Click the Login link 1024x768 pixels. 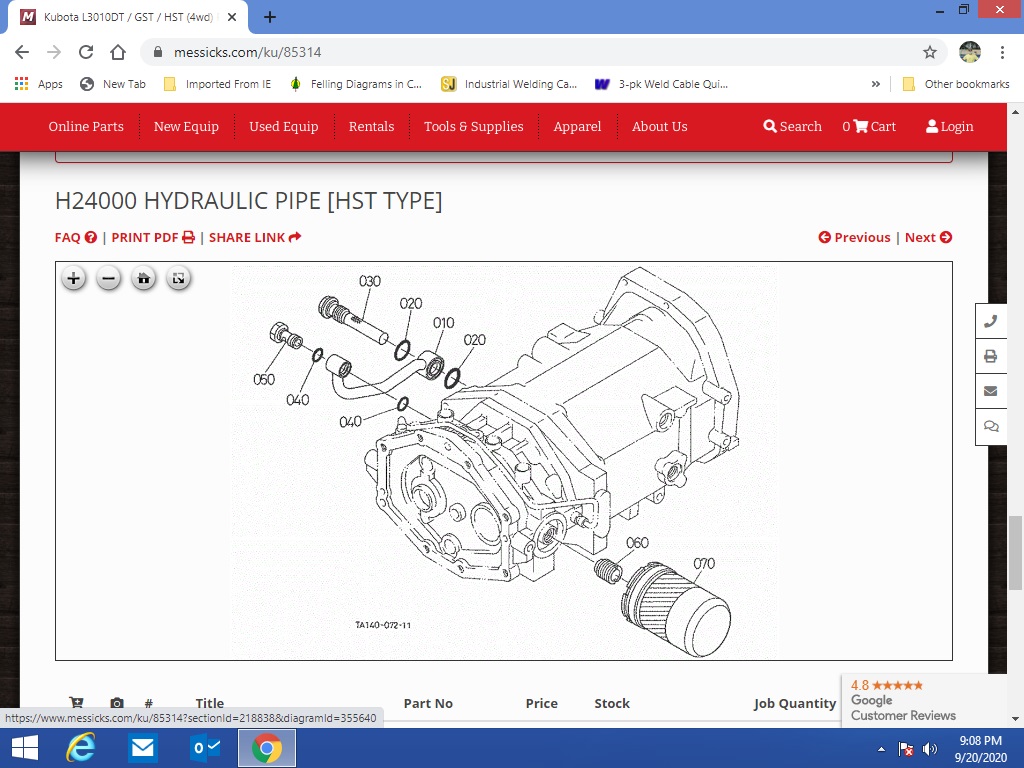click(x=950, y=127)
